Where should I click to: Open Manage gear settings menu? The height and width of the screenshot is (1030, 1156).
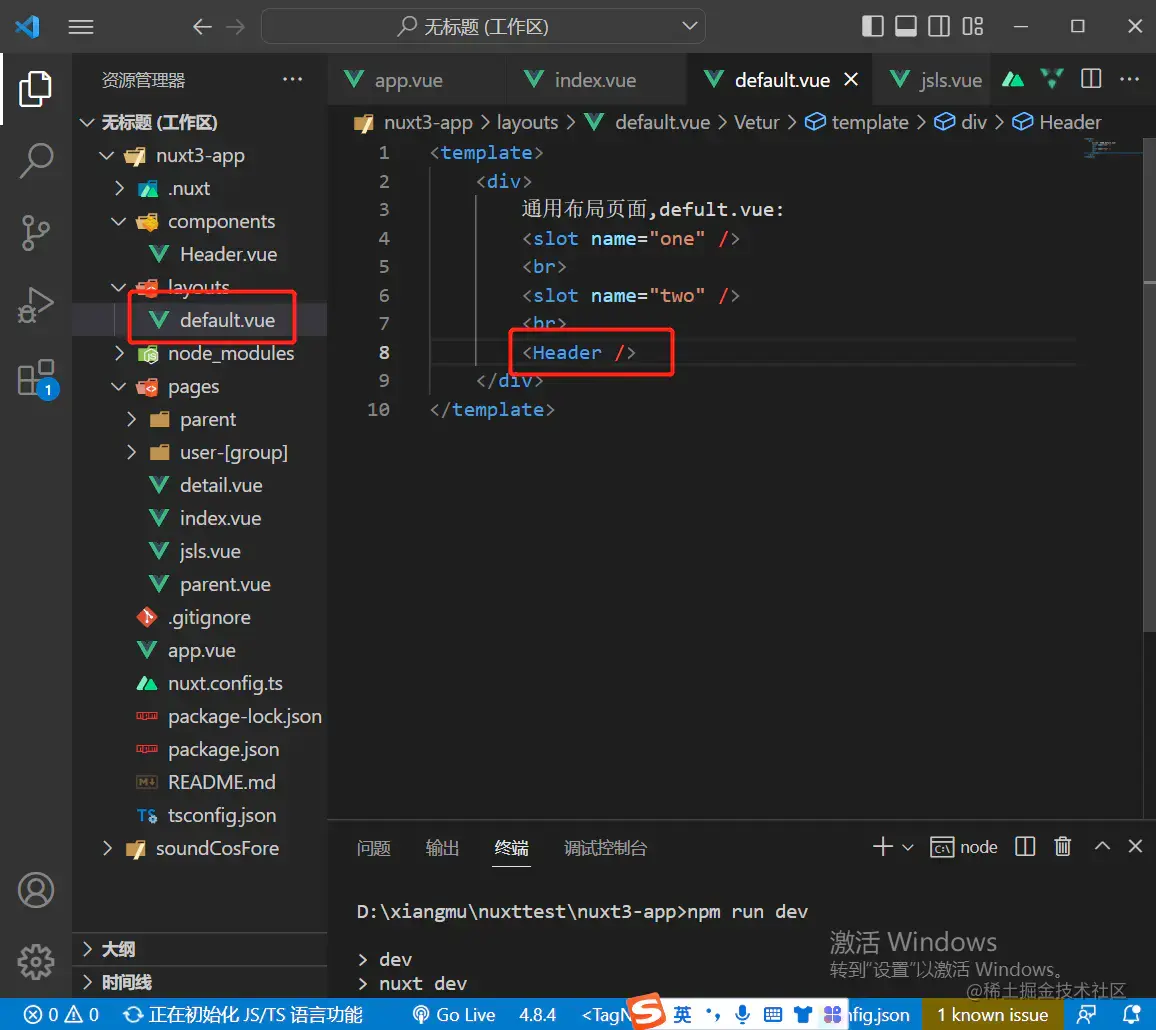click(35, 962)
